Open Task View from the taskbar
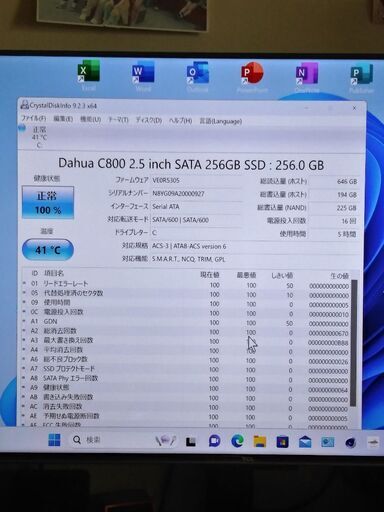The height and width of the screenshot is (512, 384). (x=191, y=441)
